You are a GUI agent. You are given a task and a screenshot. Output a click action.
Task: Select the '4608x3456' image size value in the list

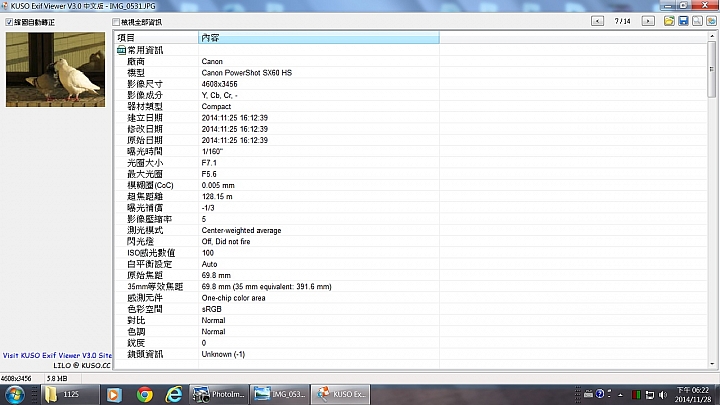tap(219, 84)
